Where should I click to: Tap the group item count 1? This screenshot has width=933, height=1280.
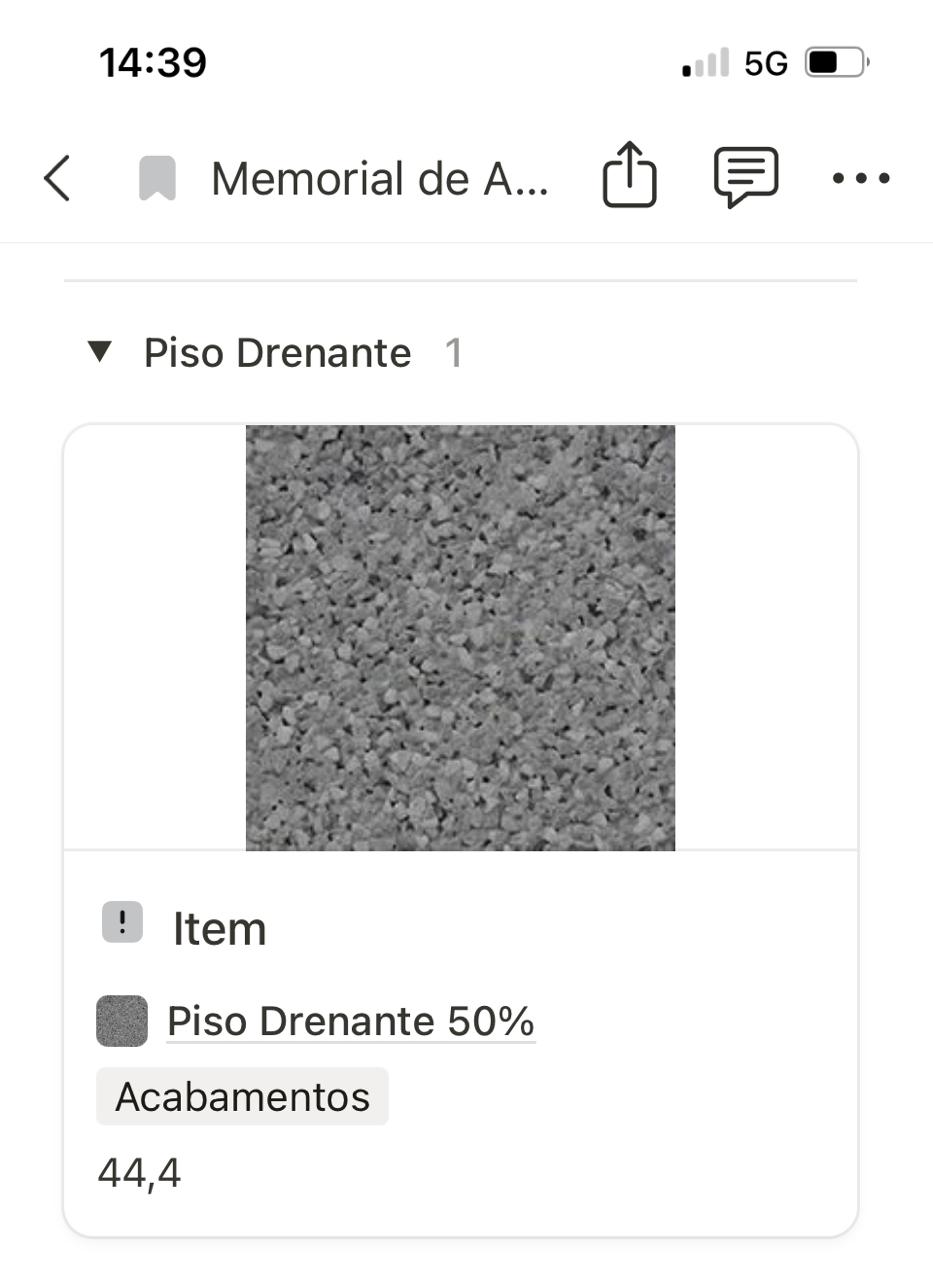pyautogui.click(x=453, y=353)
